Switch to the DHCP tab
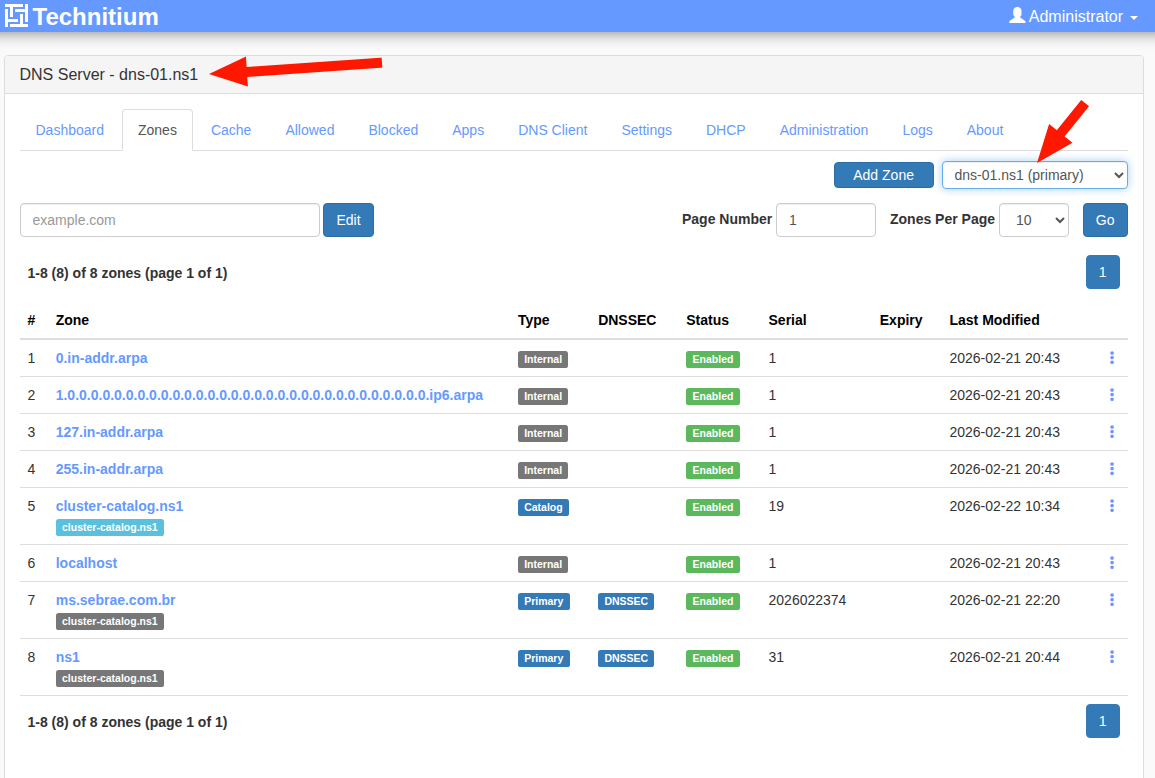The height and width of the screenshot is (778, 1155). [725, 130]
